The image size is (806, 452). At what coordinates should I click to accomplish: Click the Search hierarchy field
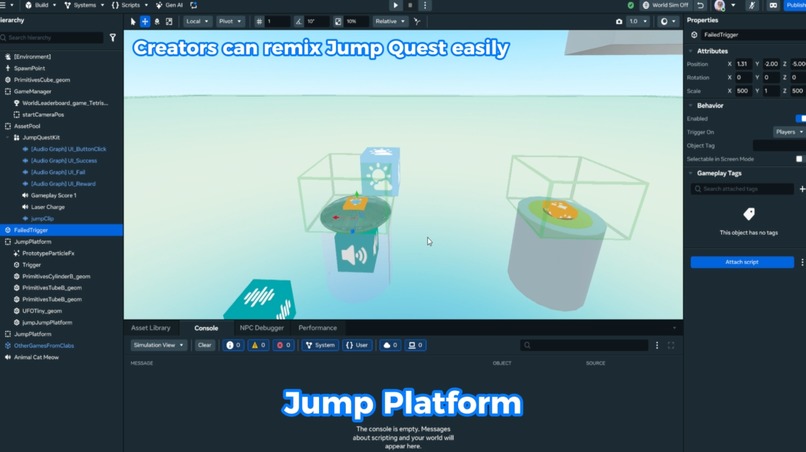point(51,38)
